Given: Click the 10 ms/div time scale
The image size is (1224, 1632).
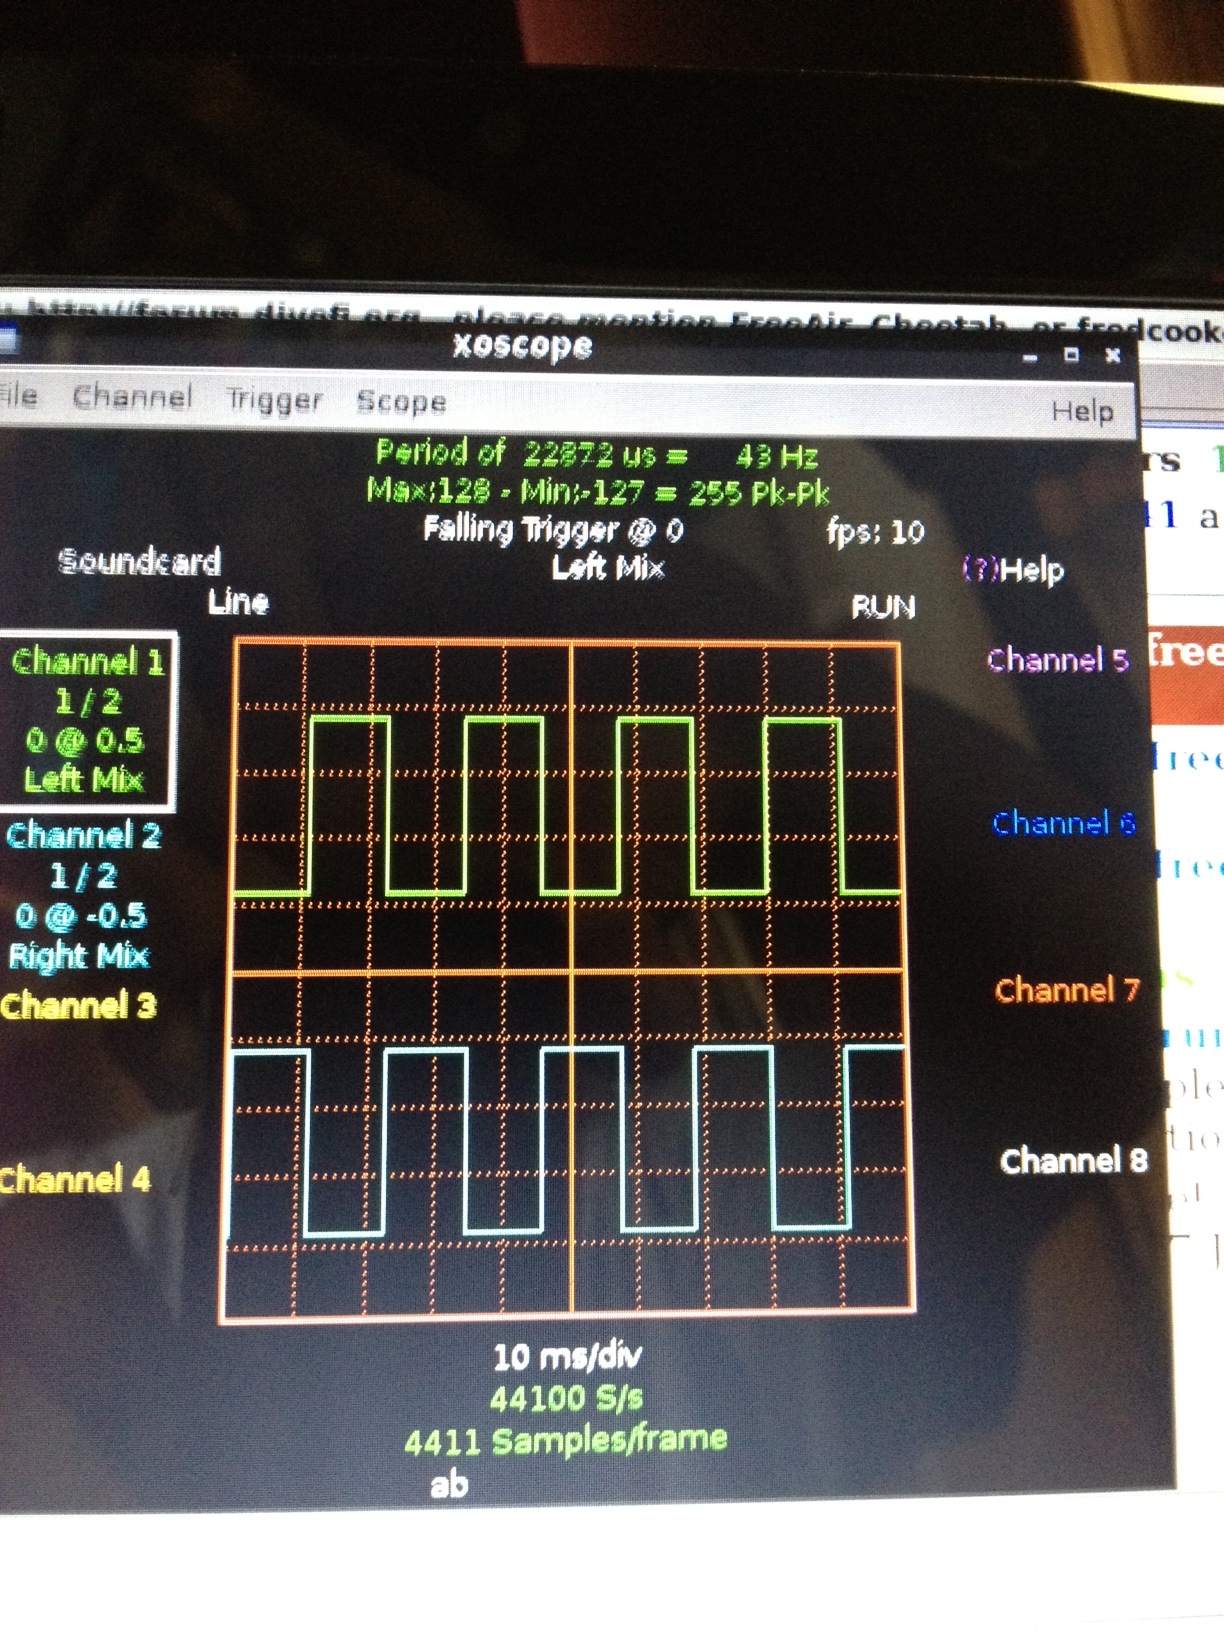Looking at the screenshot, I should click(x=567, y=1357).
